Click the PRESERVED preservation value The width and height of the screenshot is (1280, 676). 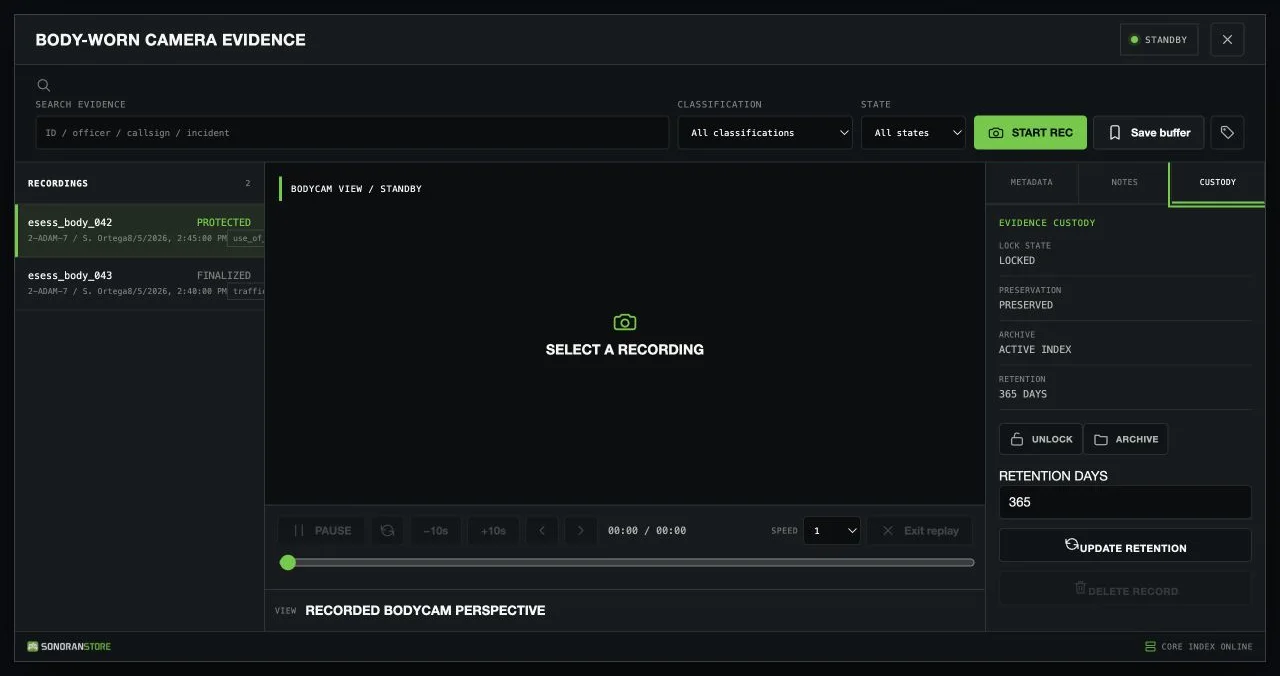1026,305
